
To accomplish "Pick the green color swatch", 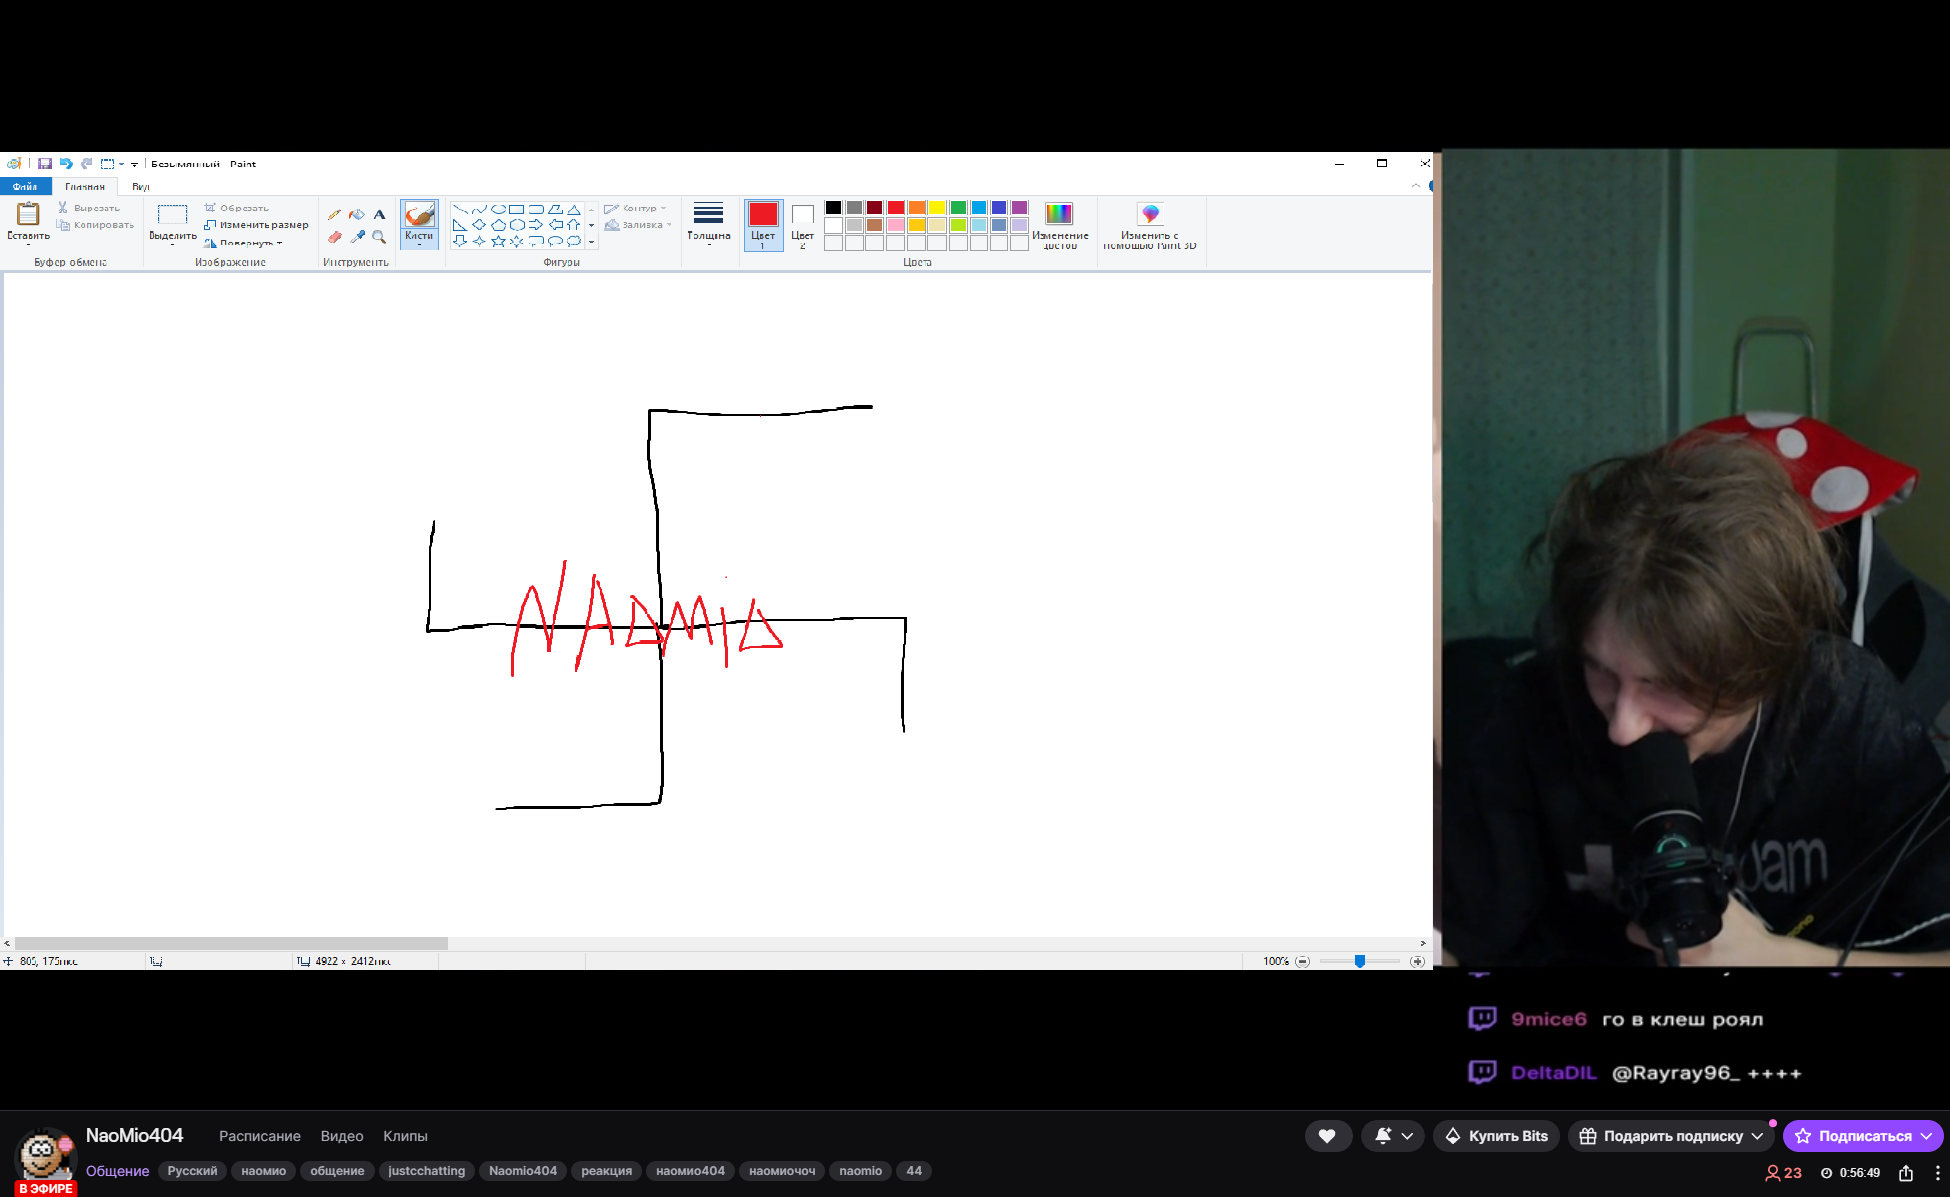I will [958, 208].
